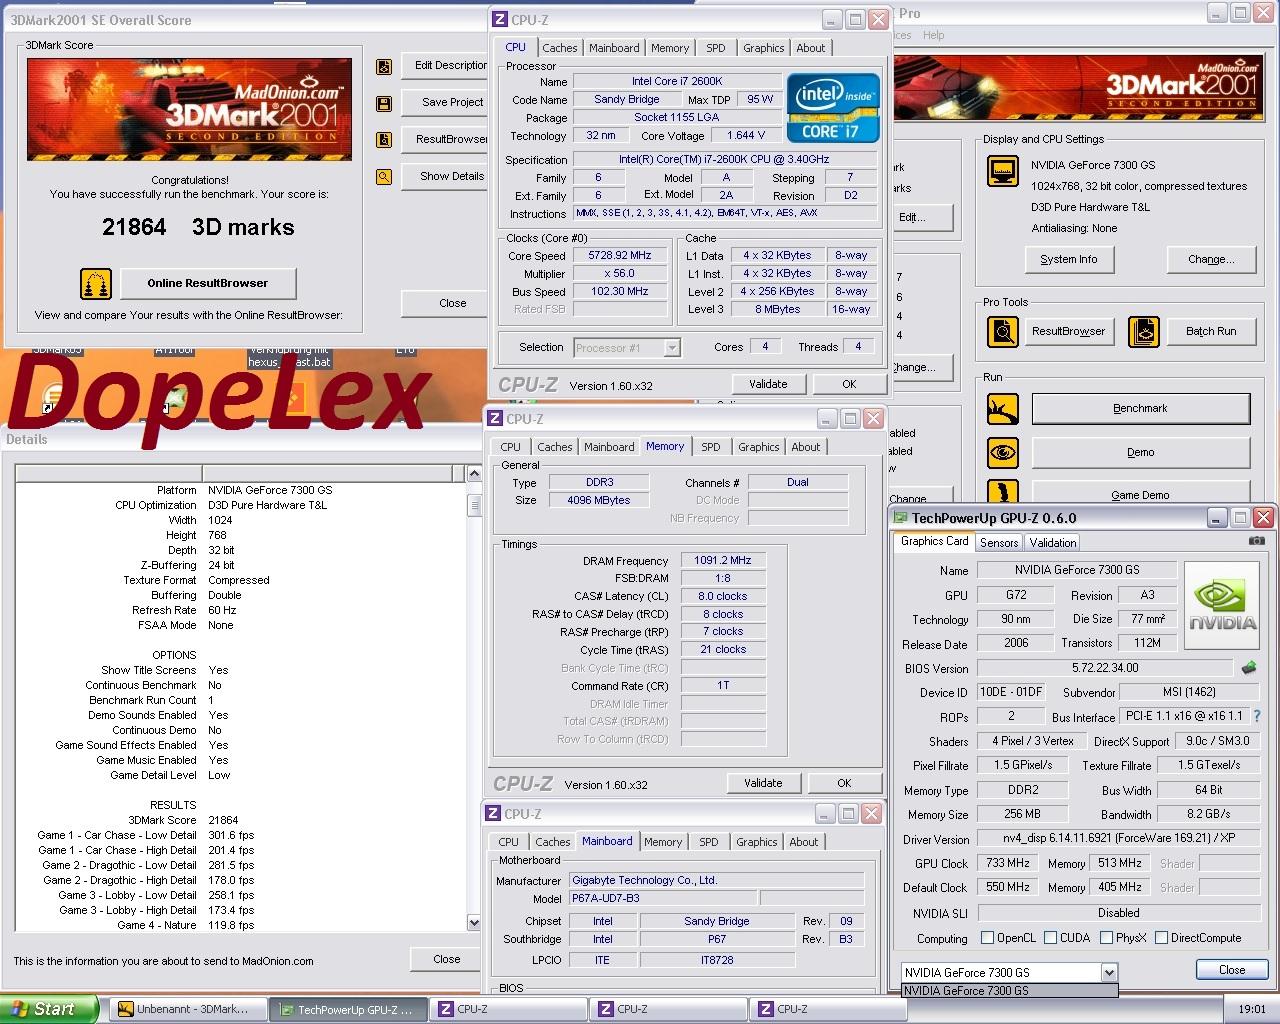Click the Close button in GPU-Z
The image size is (1280, 1024).
point(1232,970)
